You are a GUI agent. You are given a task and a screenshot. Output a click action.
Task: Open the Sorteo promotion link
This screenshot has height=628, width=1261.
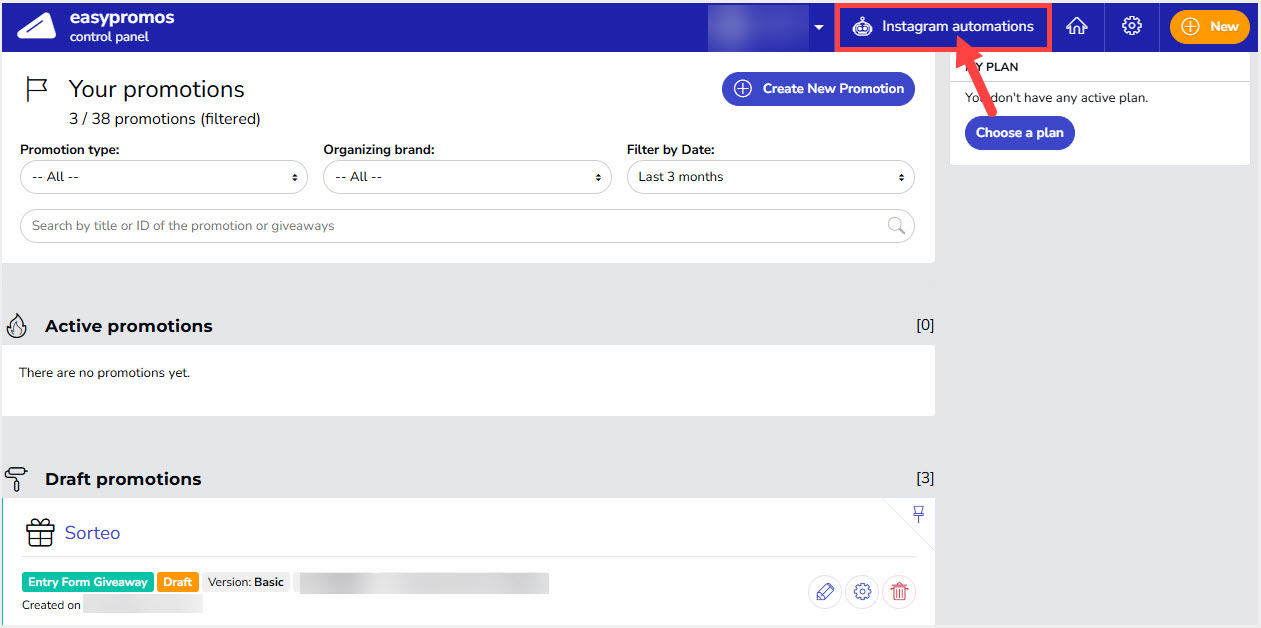point(92,533)
